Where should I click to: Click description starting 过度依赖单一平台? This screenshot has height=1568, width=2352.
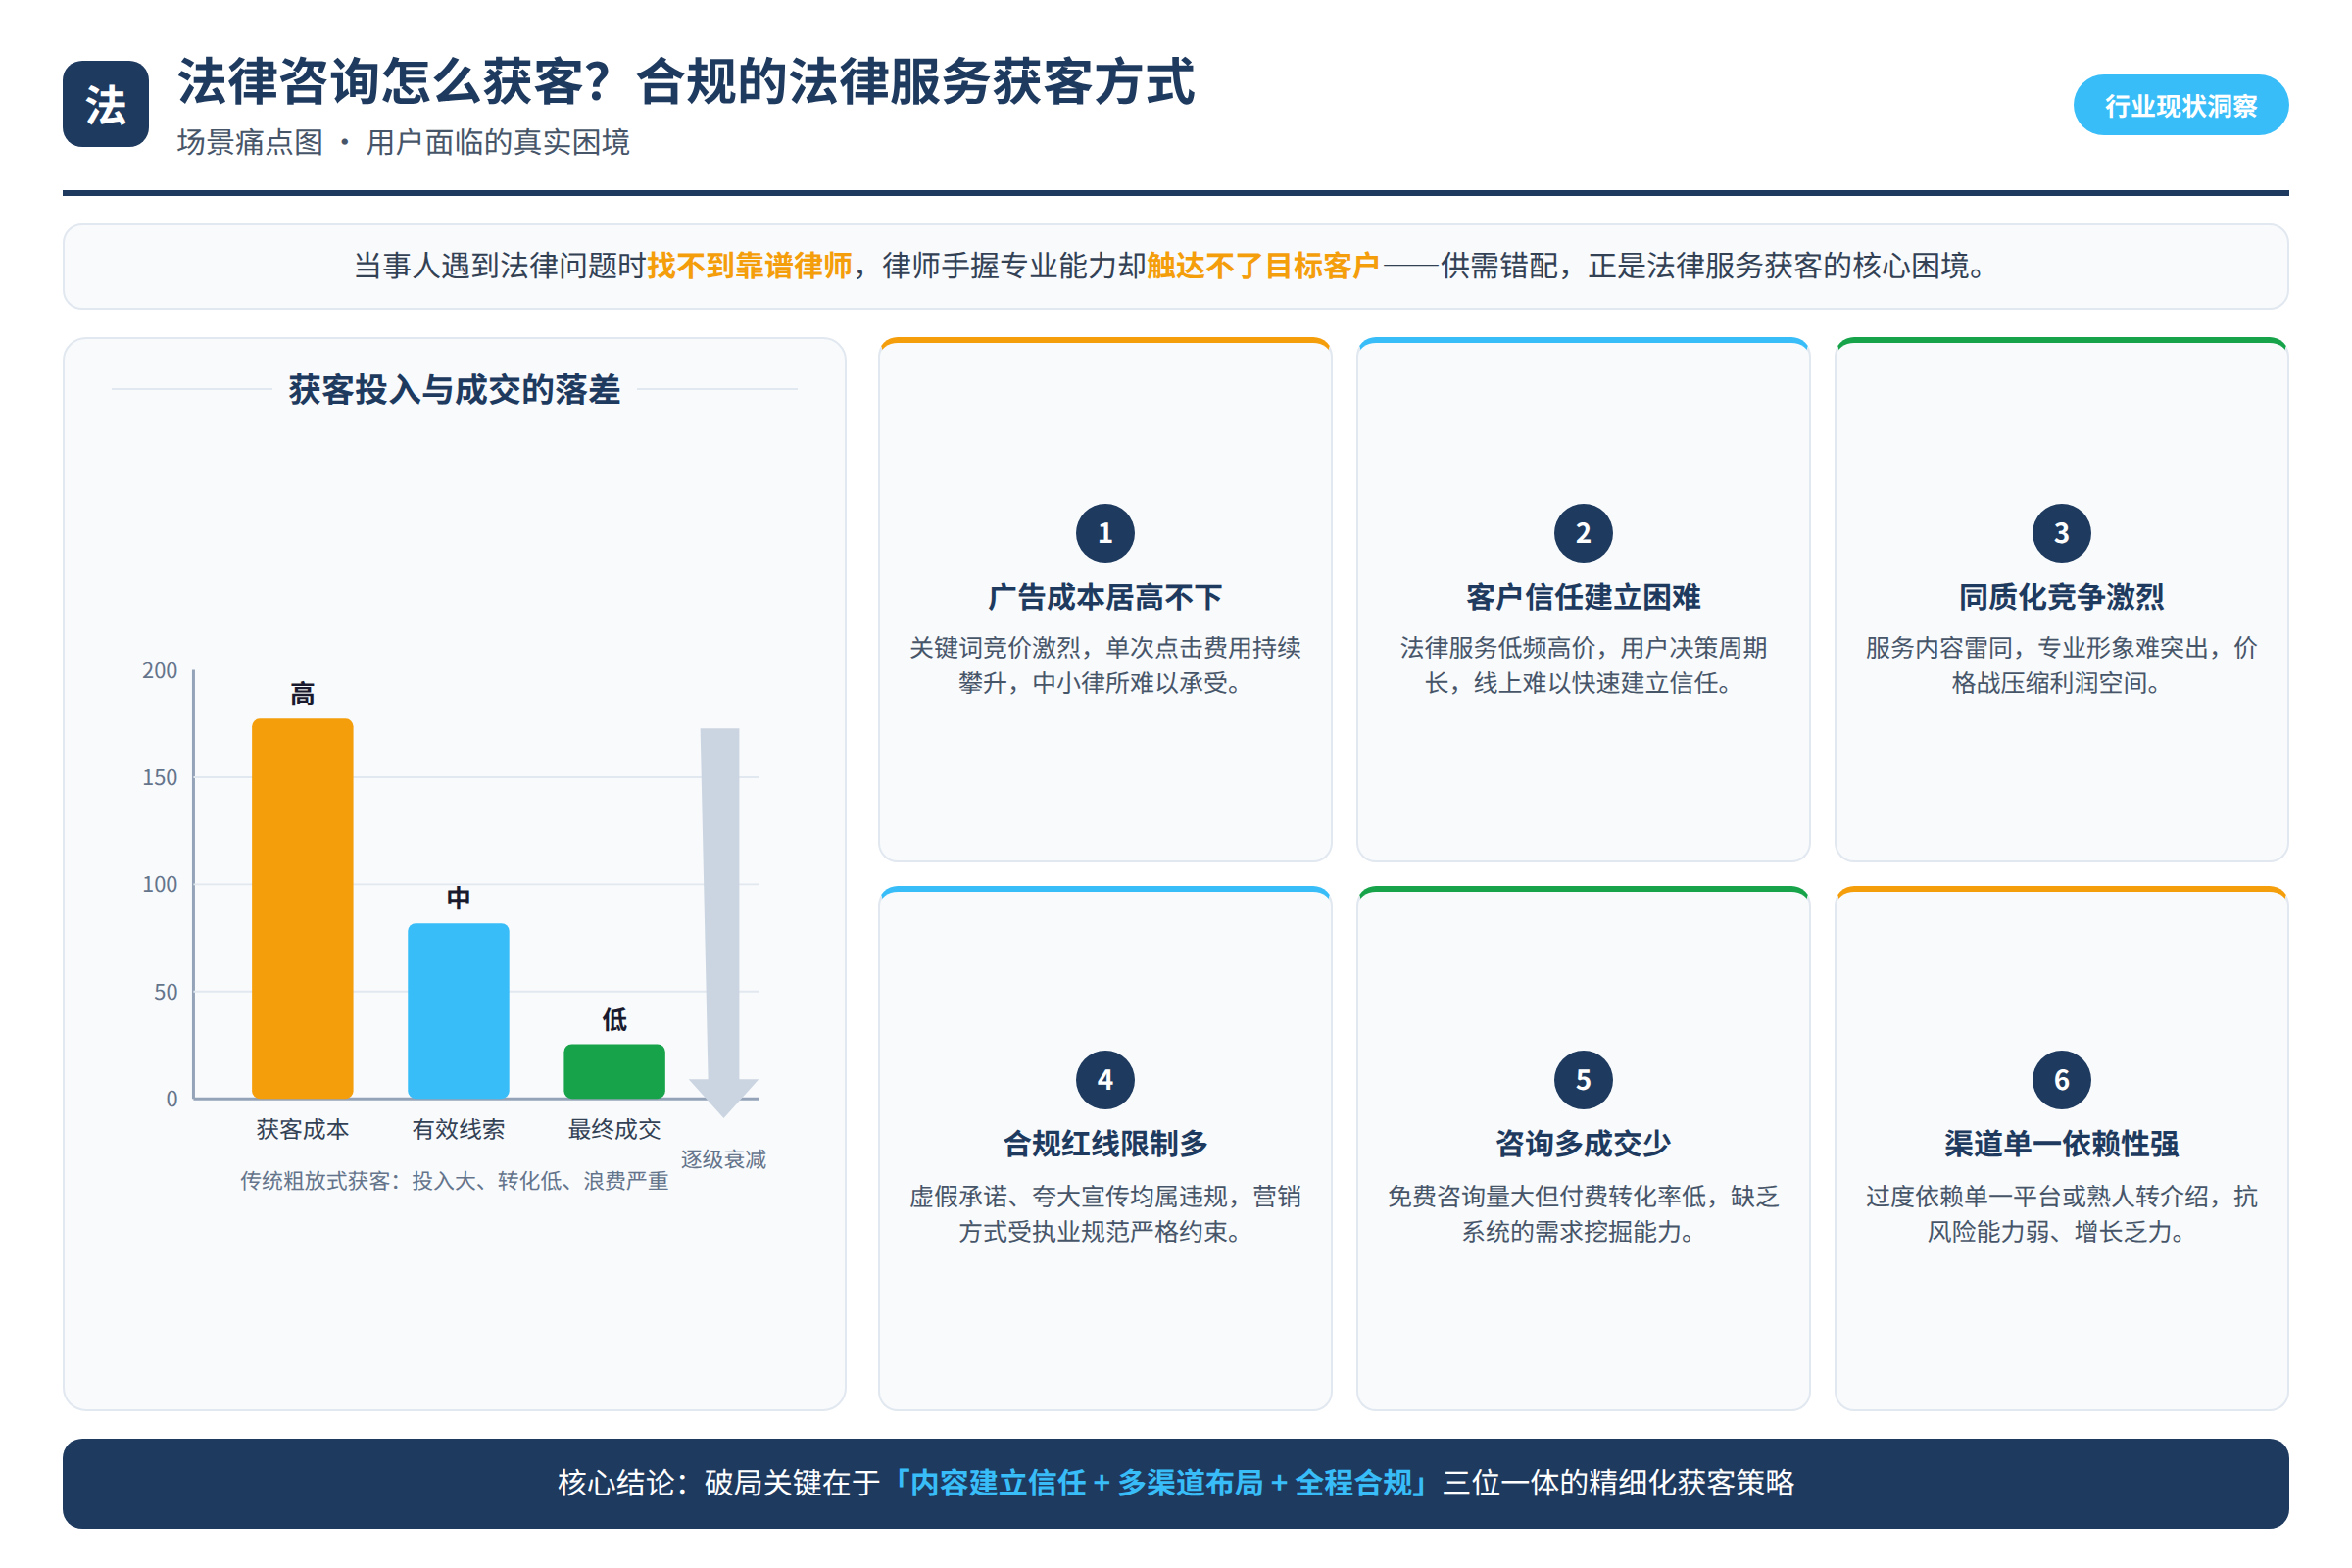2061,1214
